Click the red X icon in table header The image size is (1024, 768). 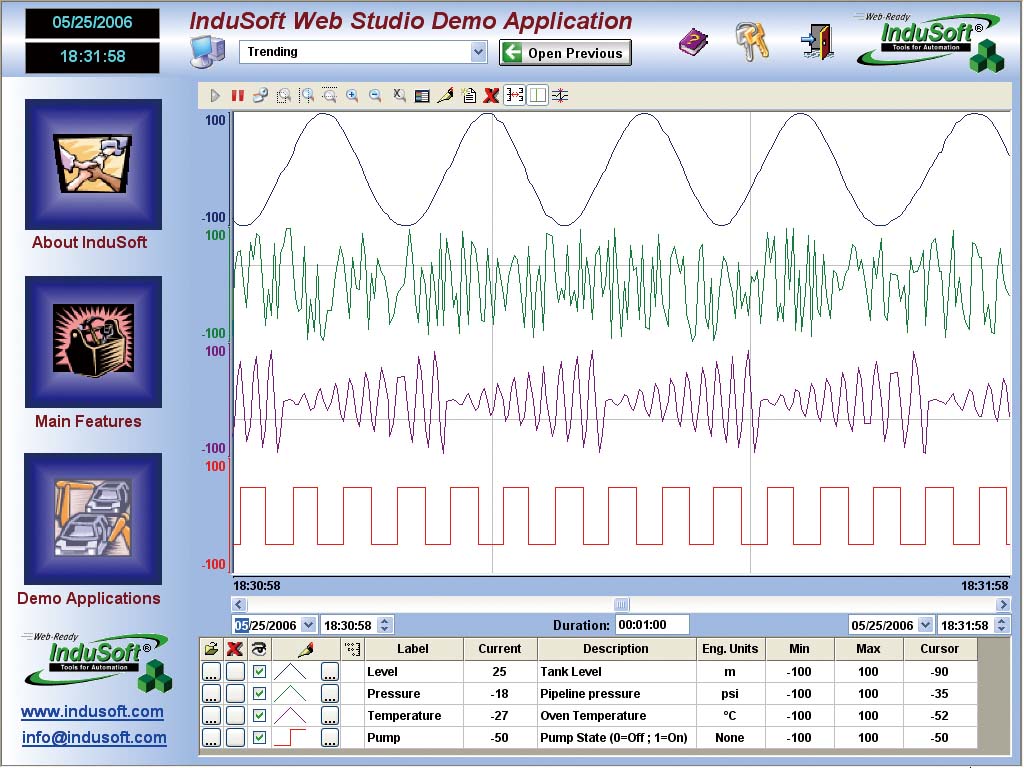point(234,648)
